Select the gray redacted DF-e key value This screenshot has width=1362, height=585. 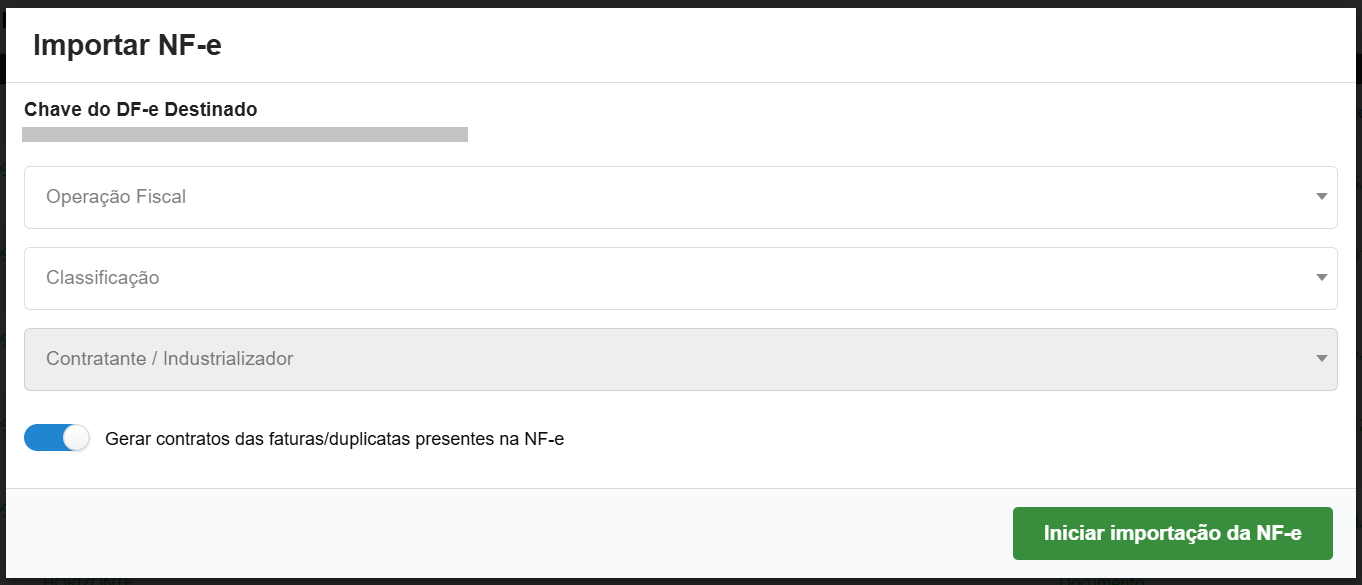click(x=245, y=134)
